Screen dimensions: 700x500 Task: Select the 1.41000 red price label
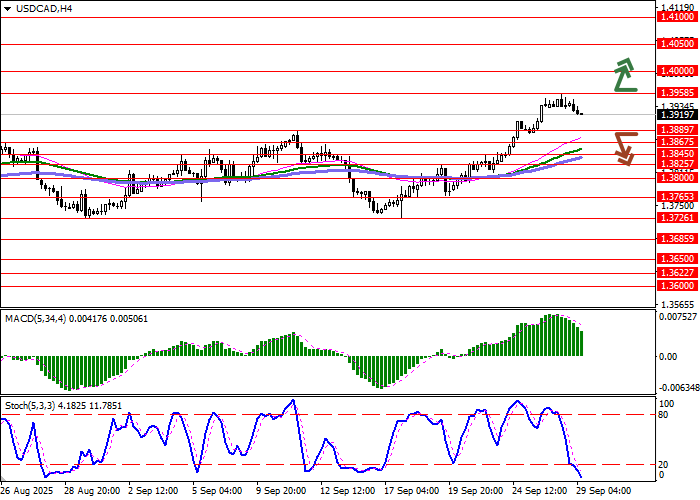coord(677,17)
